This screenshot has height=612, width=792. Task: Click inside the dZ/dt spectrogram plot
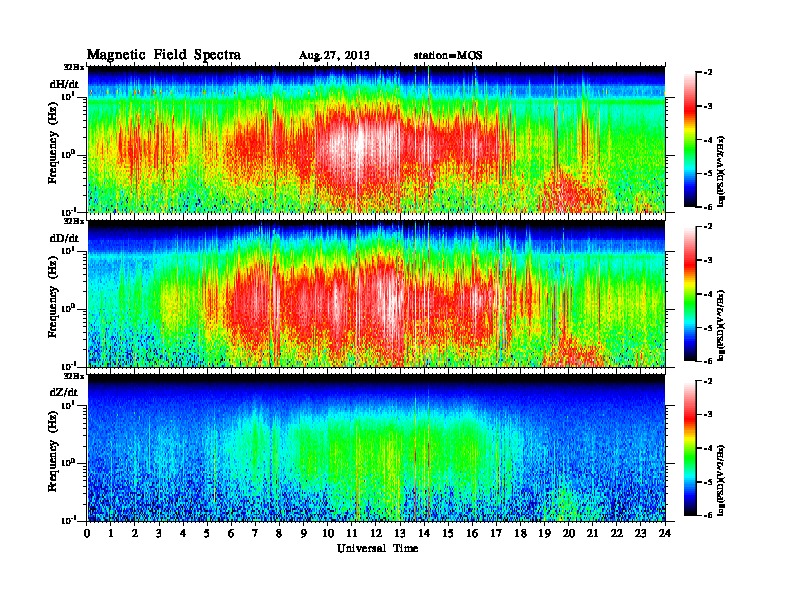376,448
